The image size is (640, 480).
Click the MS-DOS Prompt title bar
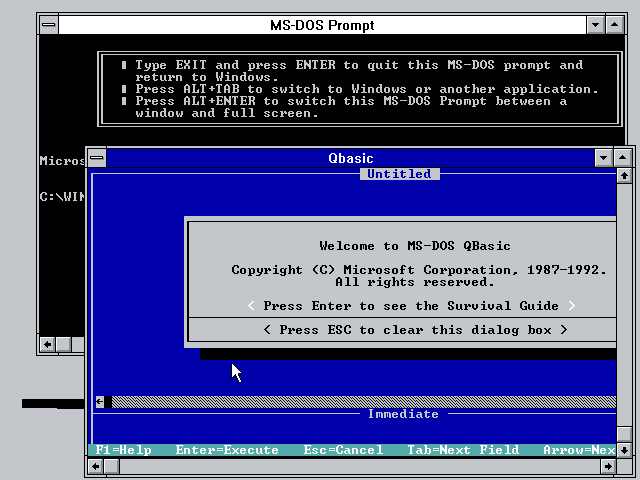tap(322, 25)
